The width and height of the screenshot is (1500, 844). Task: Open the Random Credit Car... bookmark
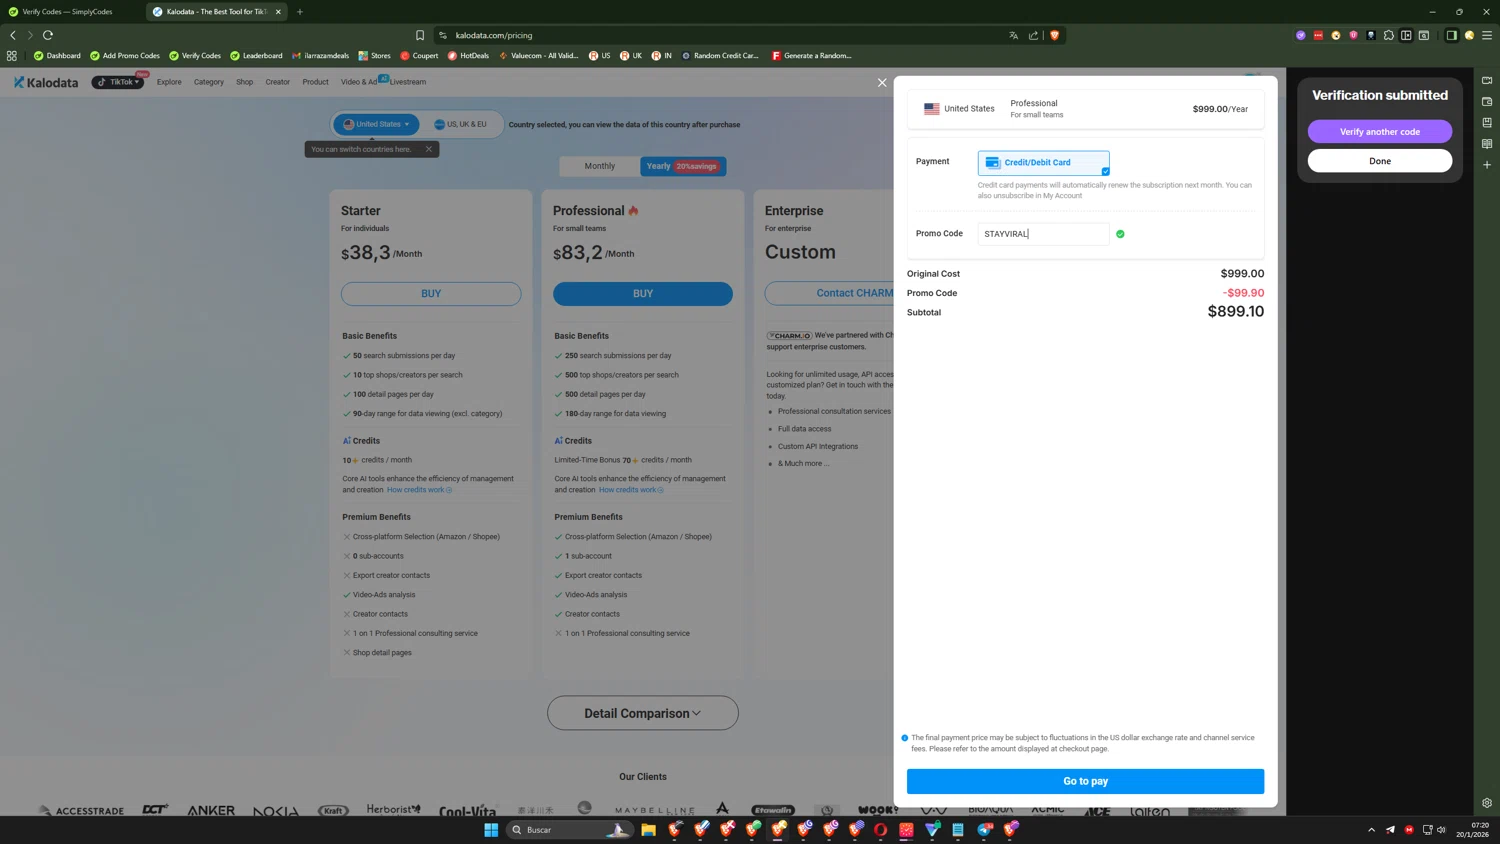(720, 56)
